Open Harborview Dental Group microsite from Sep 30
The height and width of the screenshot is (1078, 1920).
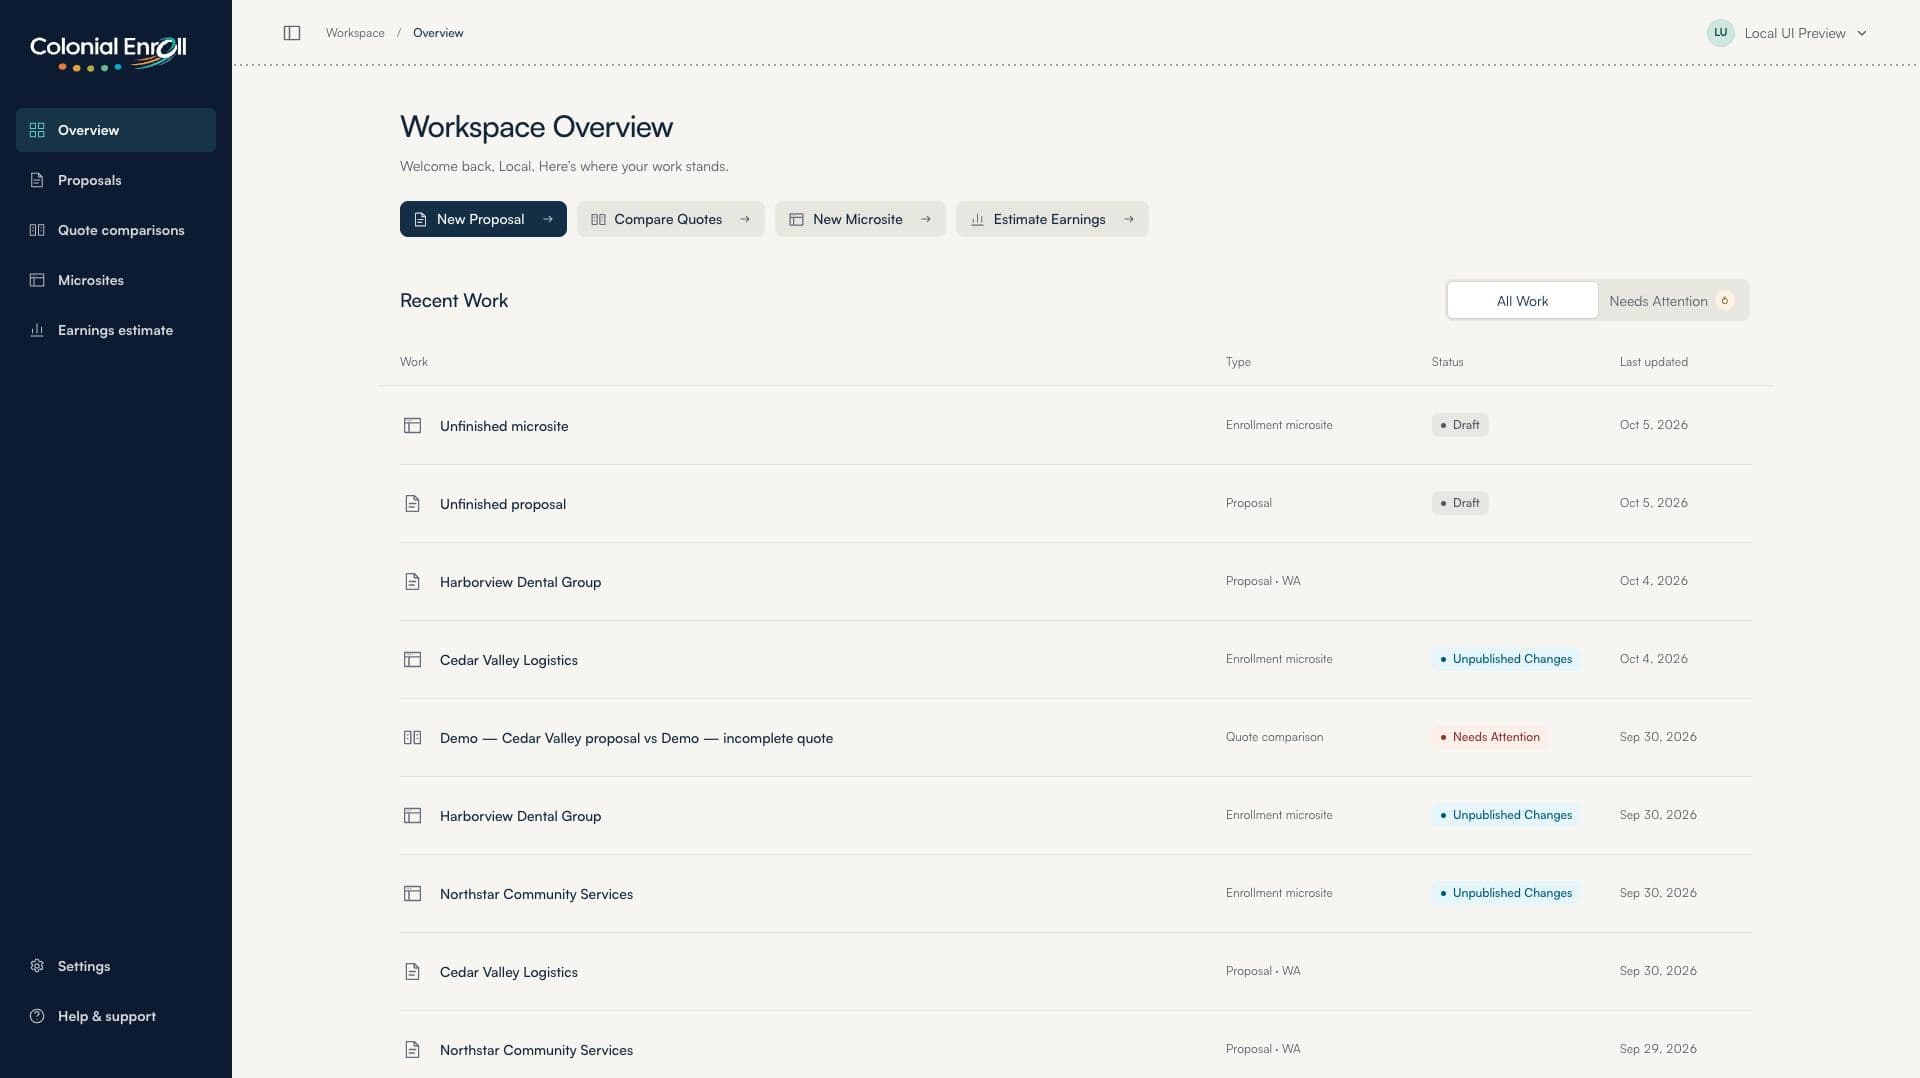coord(1075,815)
